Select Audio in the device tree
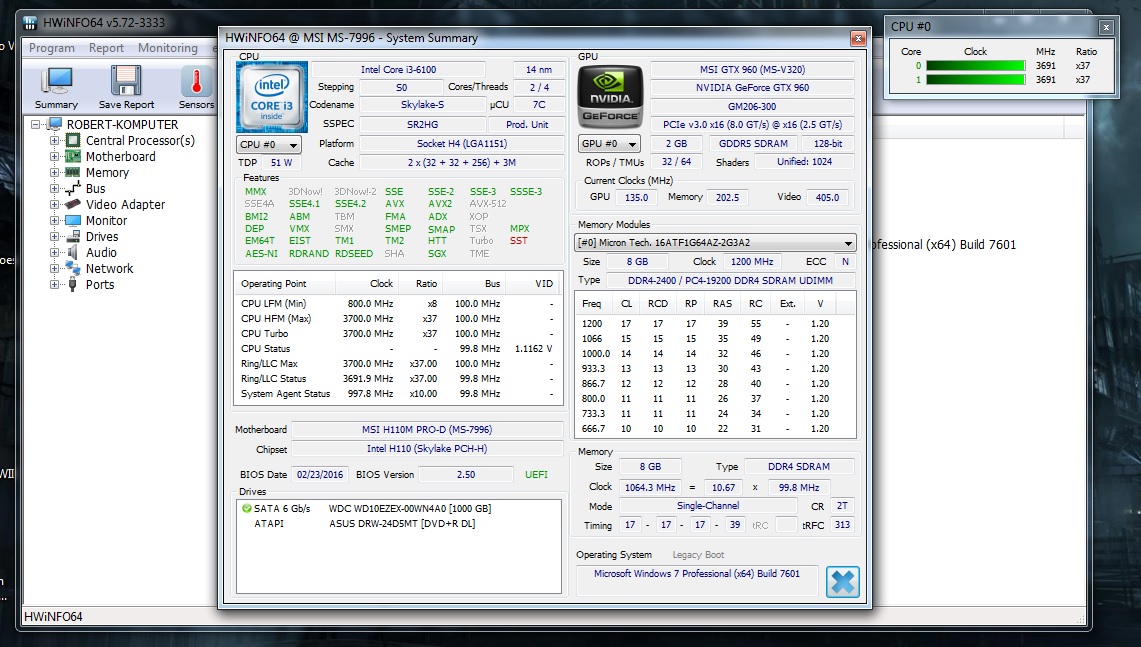 (101, 253)
